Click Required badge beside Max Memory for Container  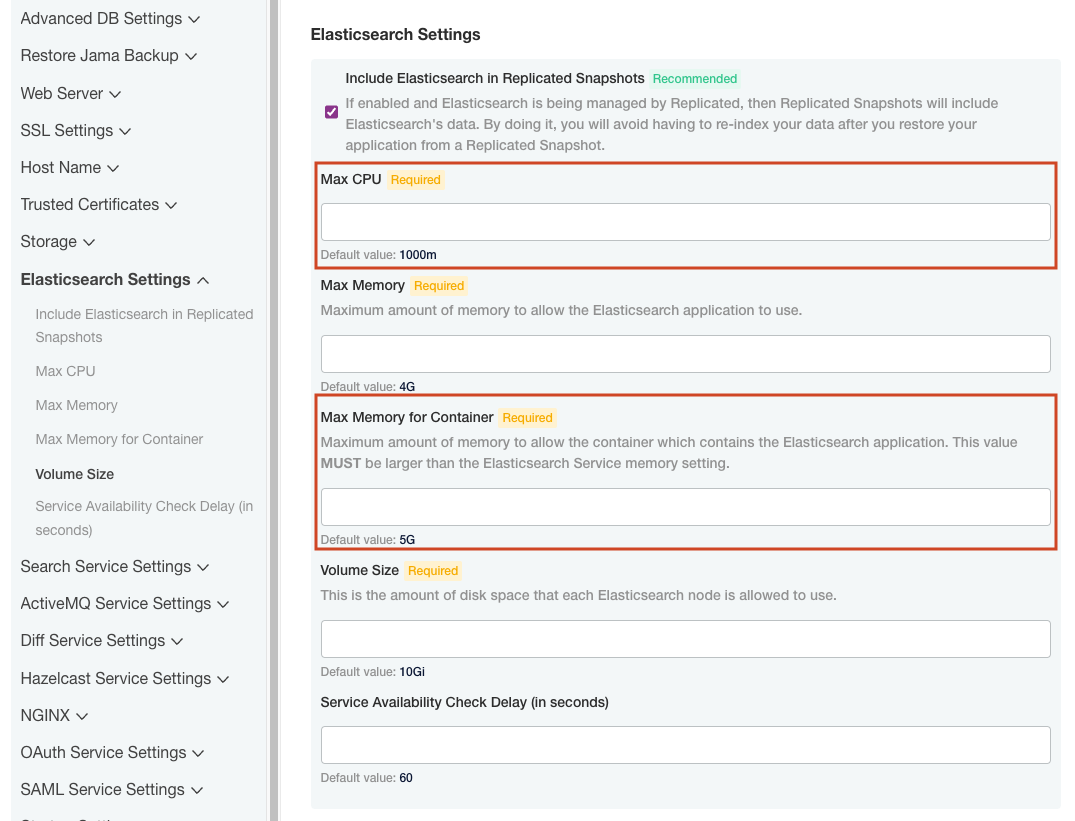[527, 417]
